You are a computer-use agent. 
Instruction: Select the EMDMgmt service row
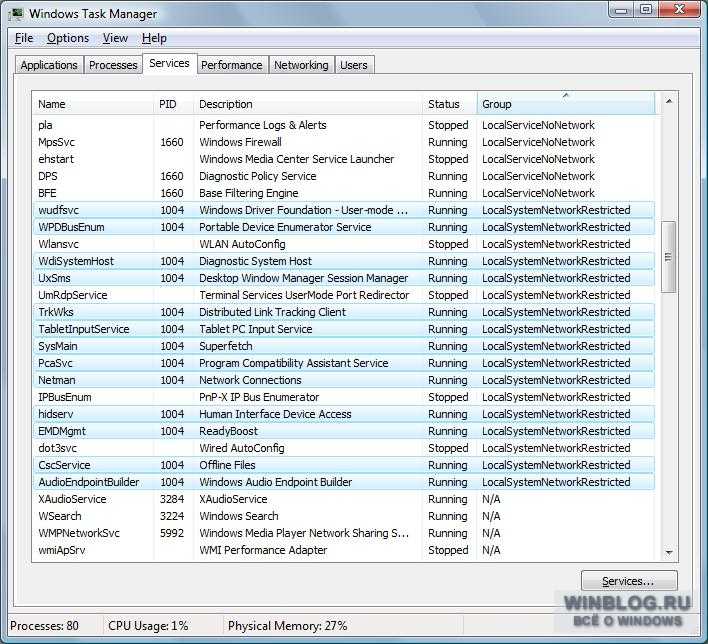pyautogui.click(x=343, y=431)
